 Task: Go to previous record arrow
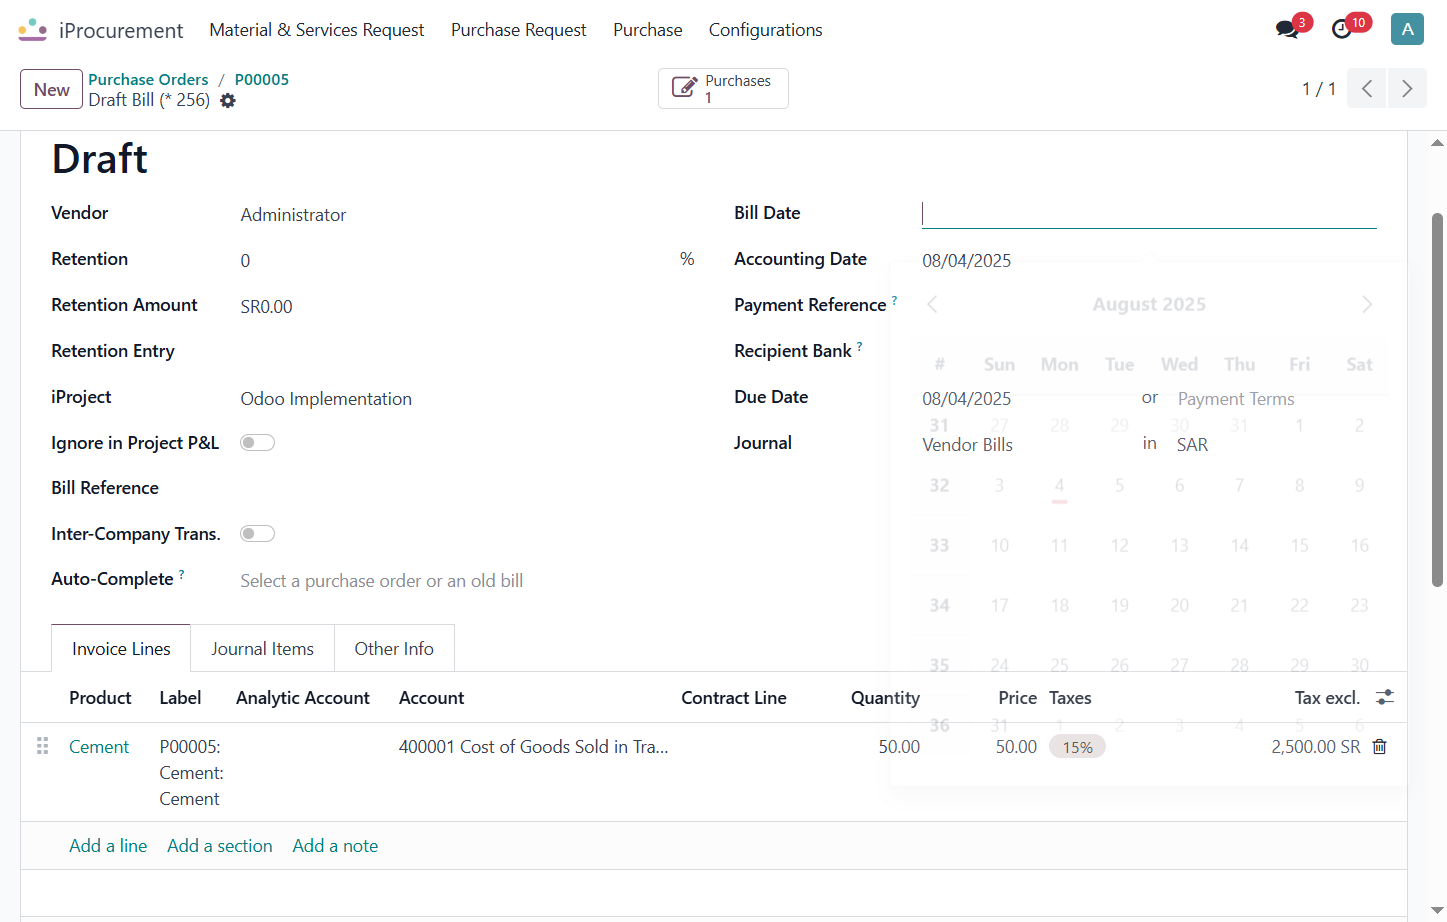1367,89
